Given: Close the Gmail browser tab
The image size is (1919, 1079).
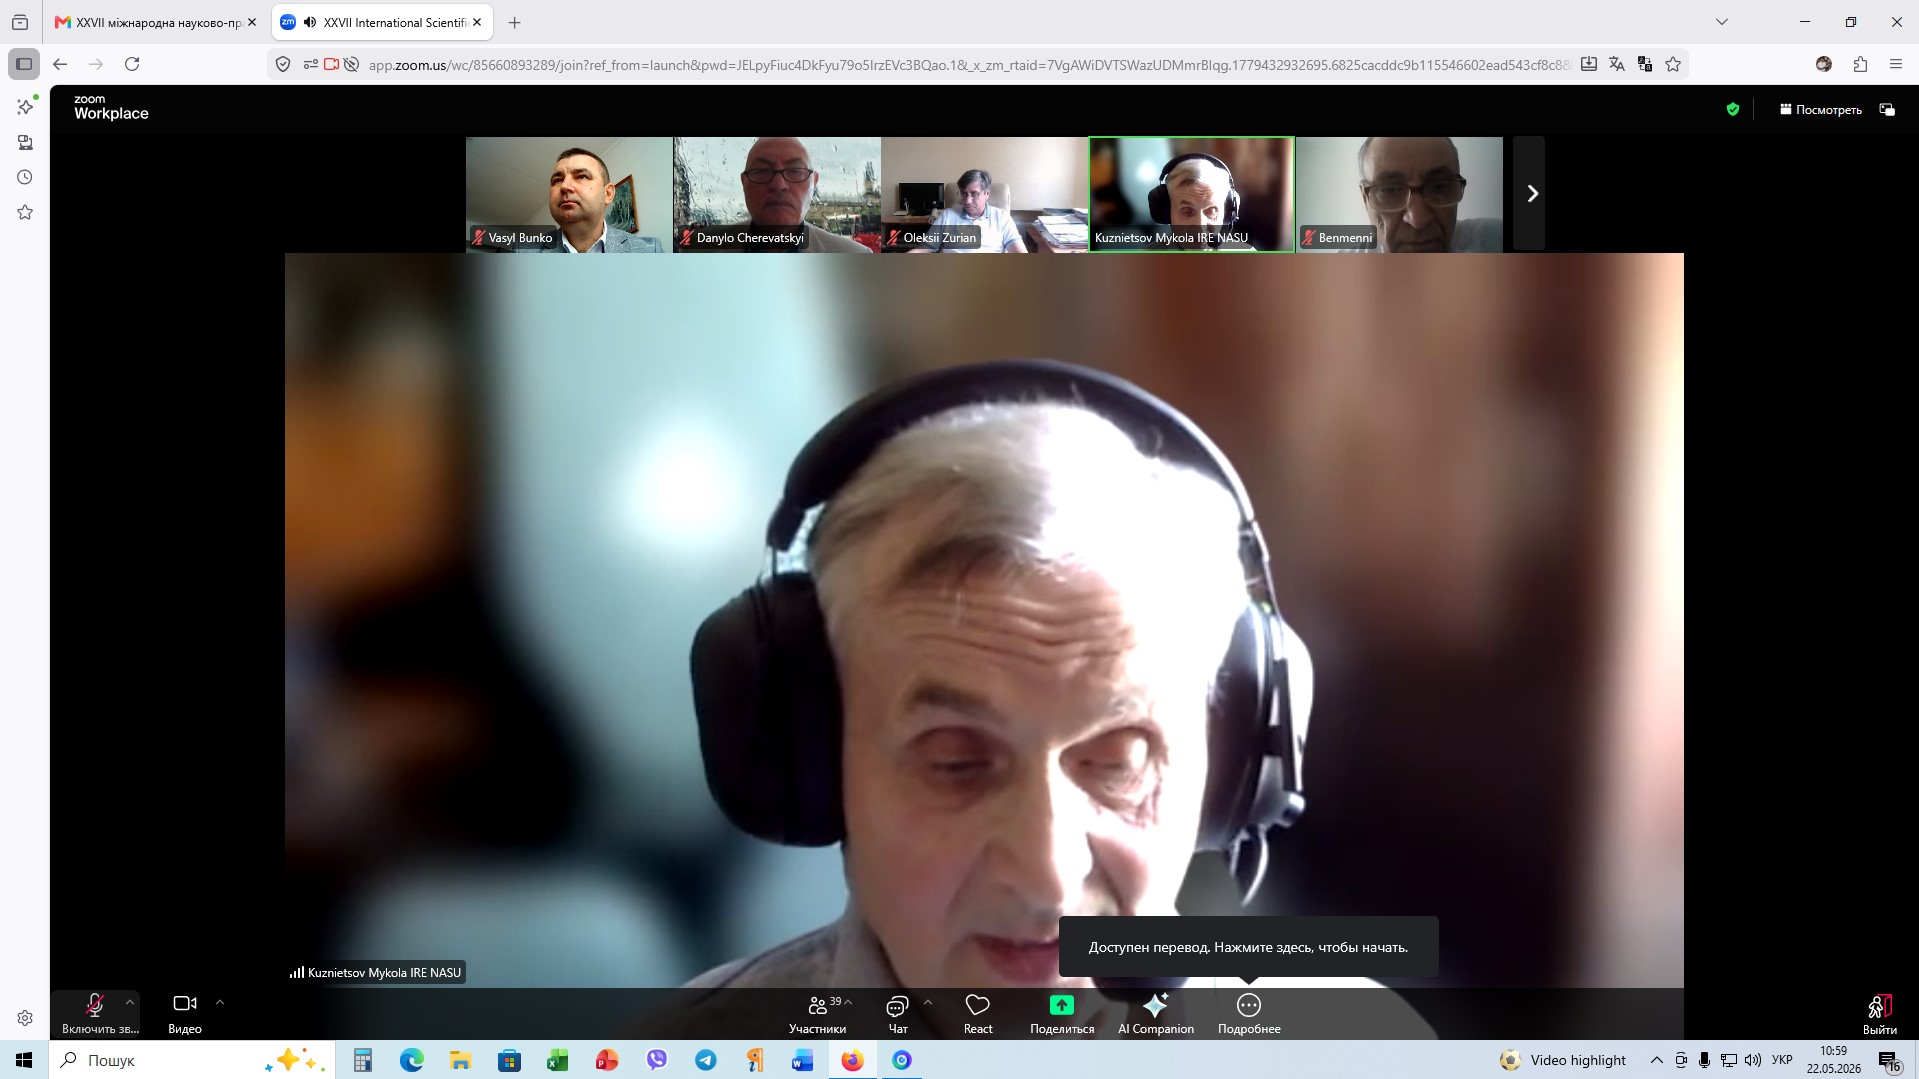Looking at the screenshot, I should coord(252,22).
